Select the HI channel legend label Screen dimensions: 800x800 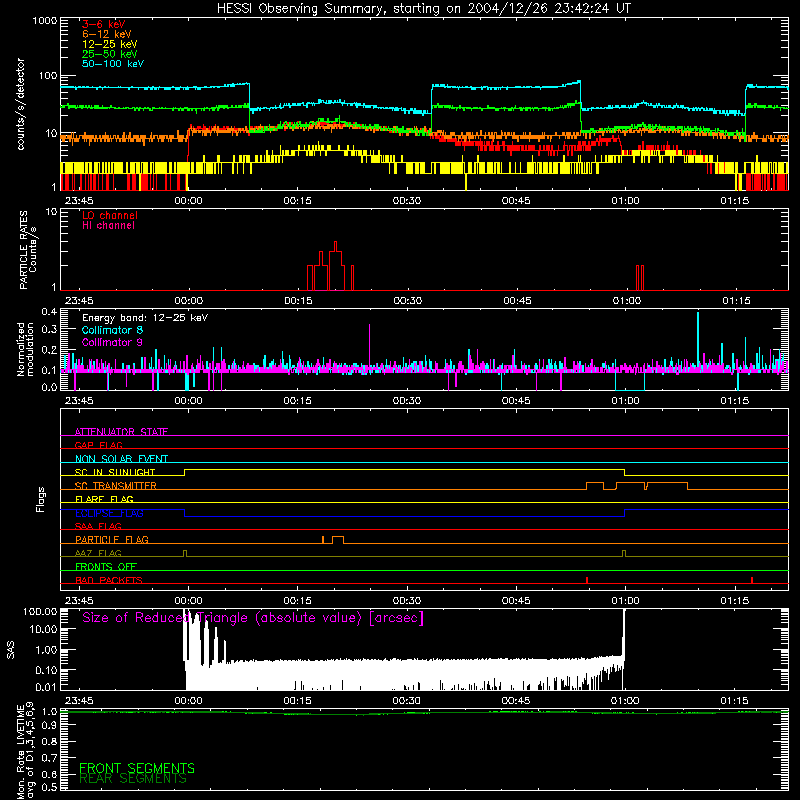click(x=108, y=226)
